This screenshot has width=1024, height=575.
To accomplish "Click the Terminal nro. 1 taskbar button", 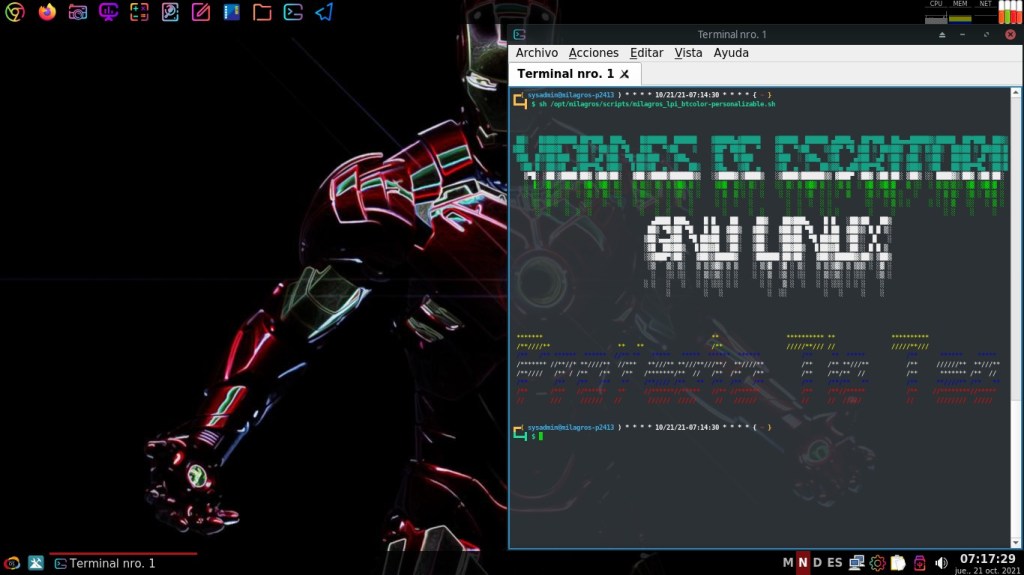I will (x=112, y=563).
